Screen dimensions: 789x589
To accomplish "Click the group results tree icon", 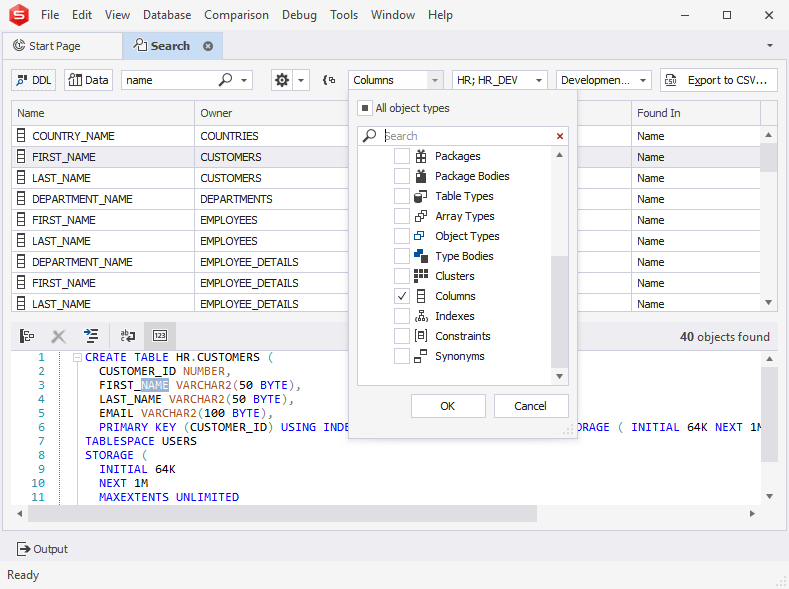I will (x=27, y=335).
